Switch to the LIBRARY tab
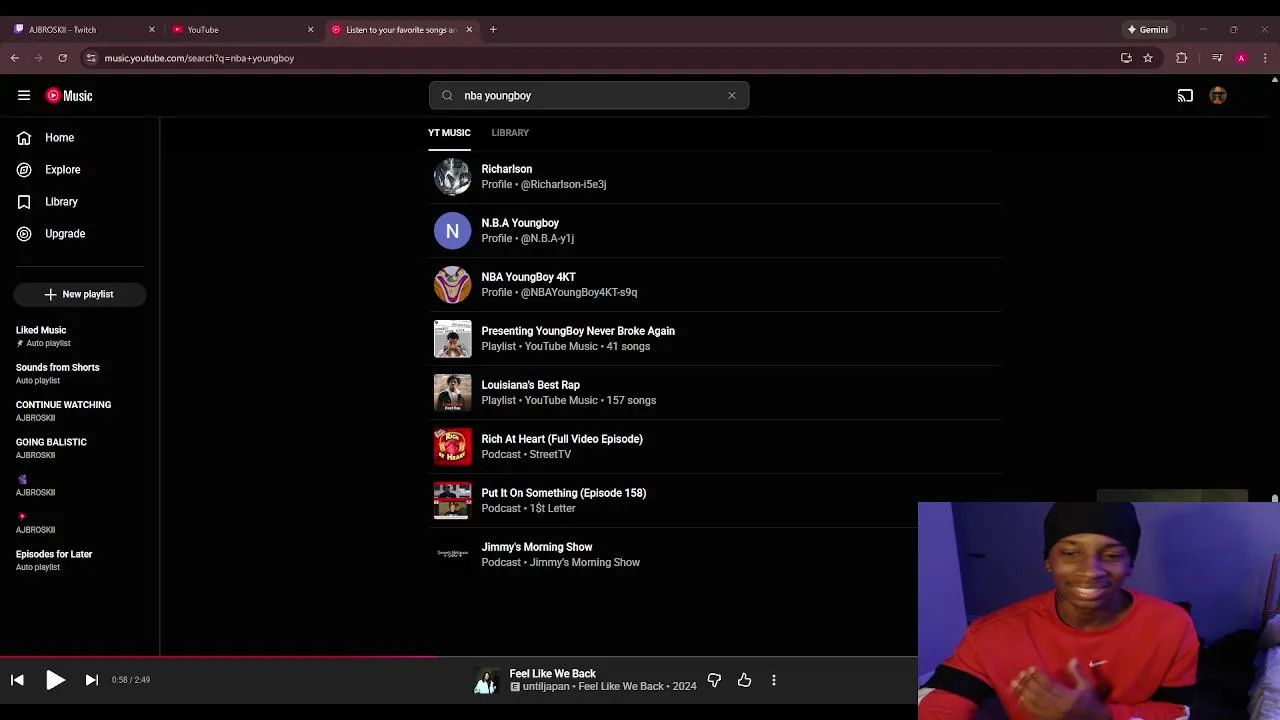 pos(510,132)
